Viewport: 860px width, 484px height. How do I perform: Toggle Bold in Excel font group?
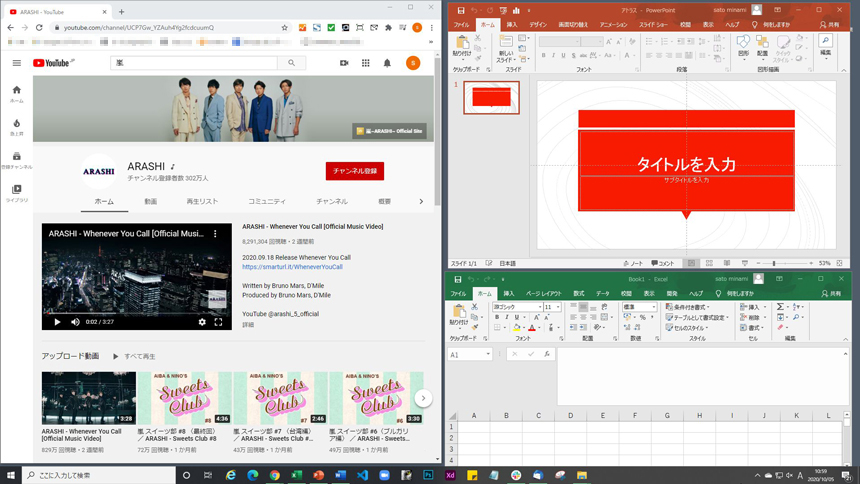point(497,317)
